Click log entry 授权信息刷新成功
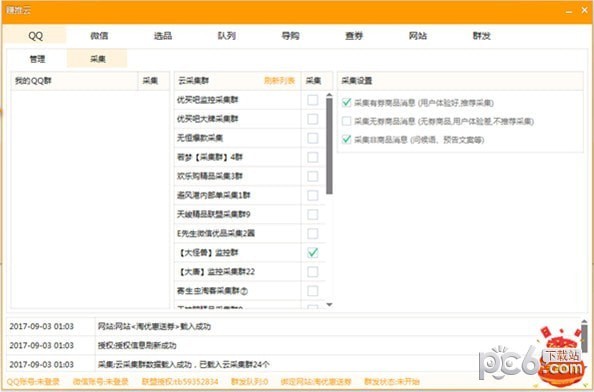This screenshot has height=392, width=594. (x=137, y=345)
